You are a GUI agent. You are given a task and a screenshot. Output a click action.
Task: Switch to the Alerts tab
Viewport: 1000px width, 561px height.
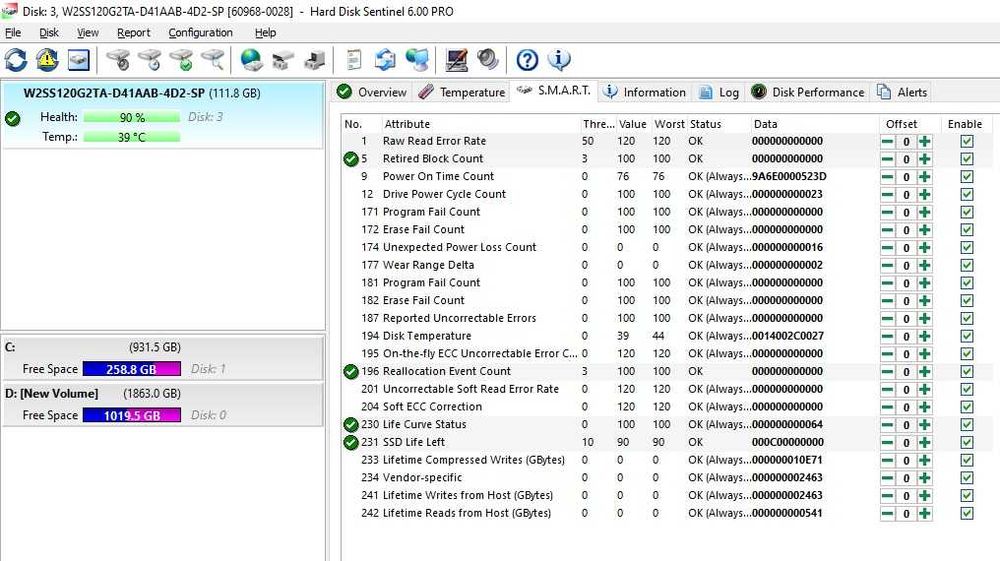coord(902,92)
